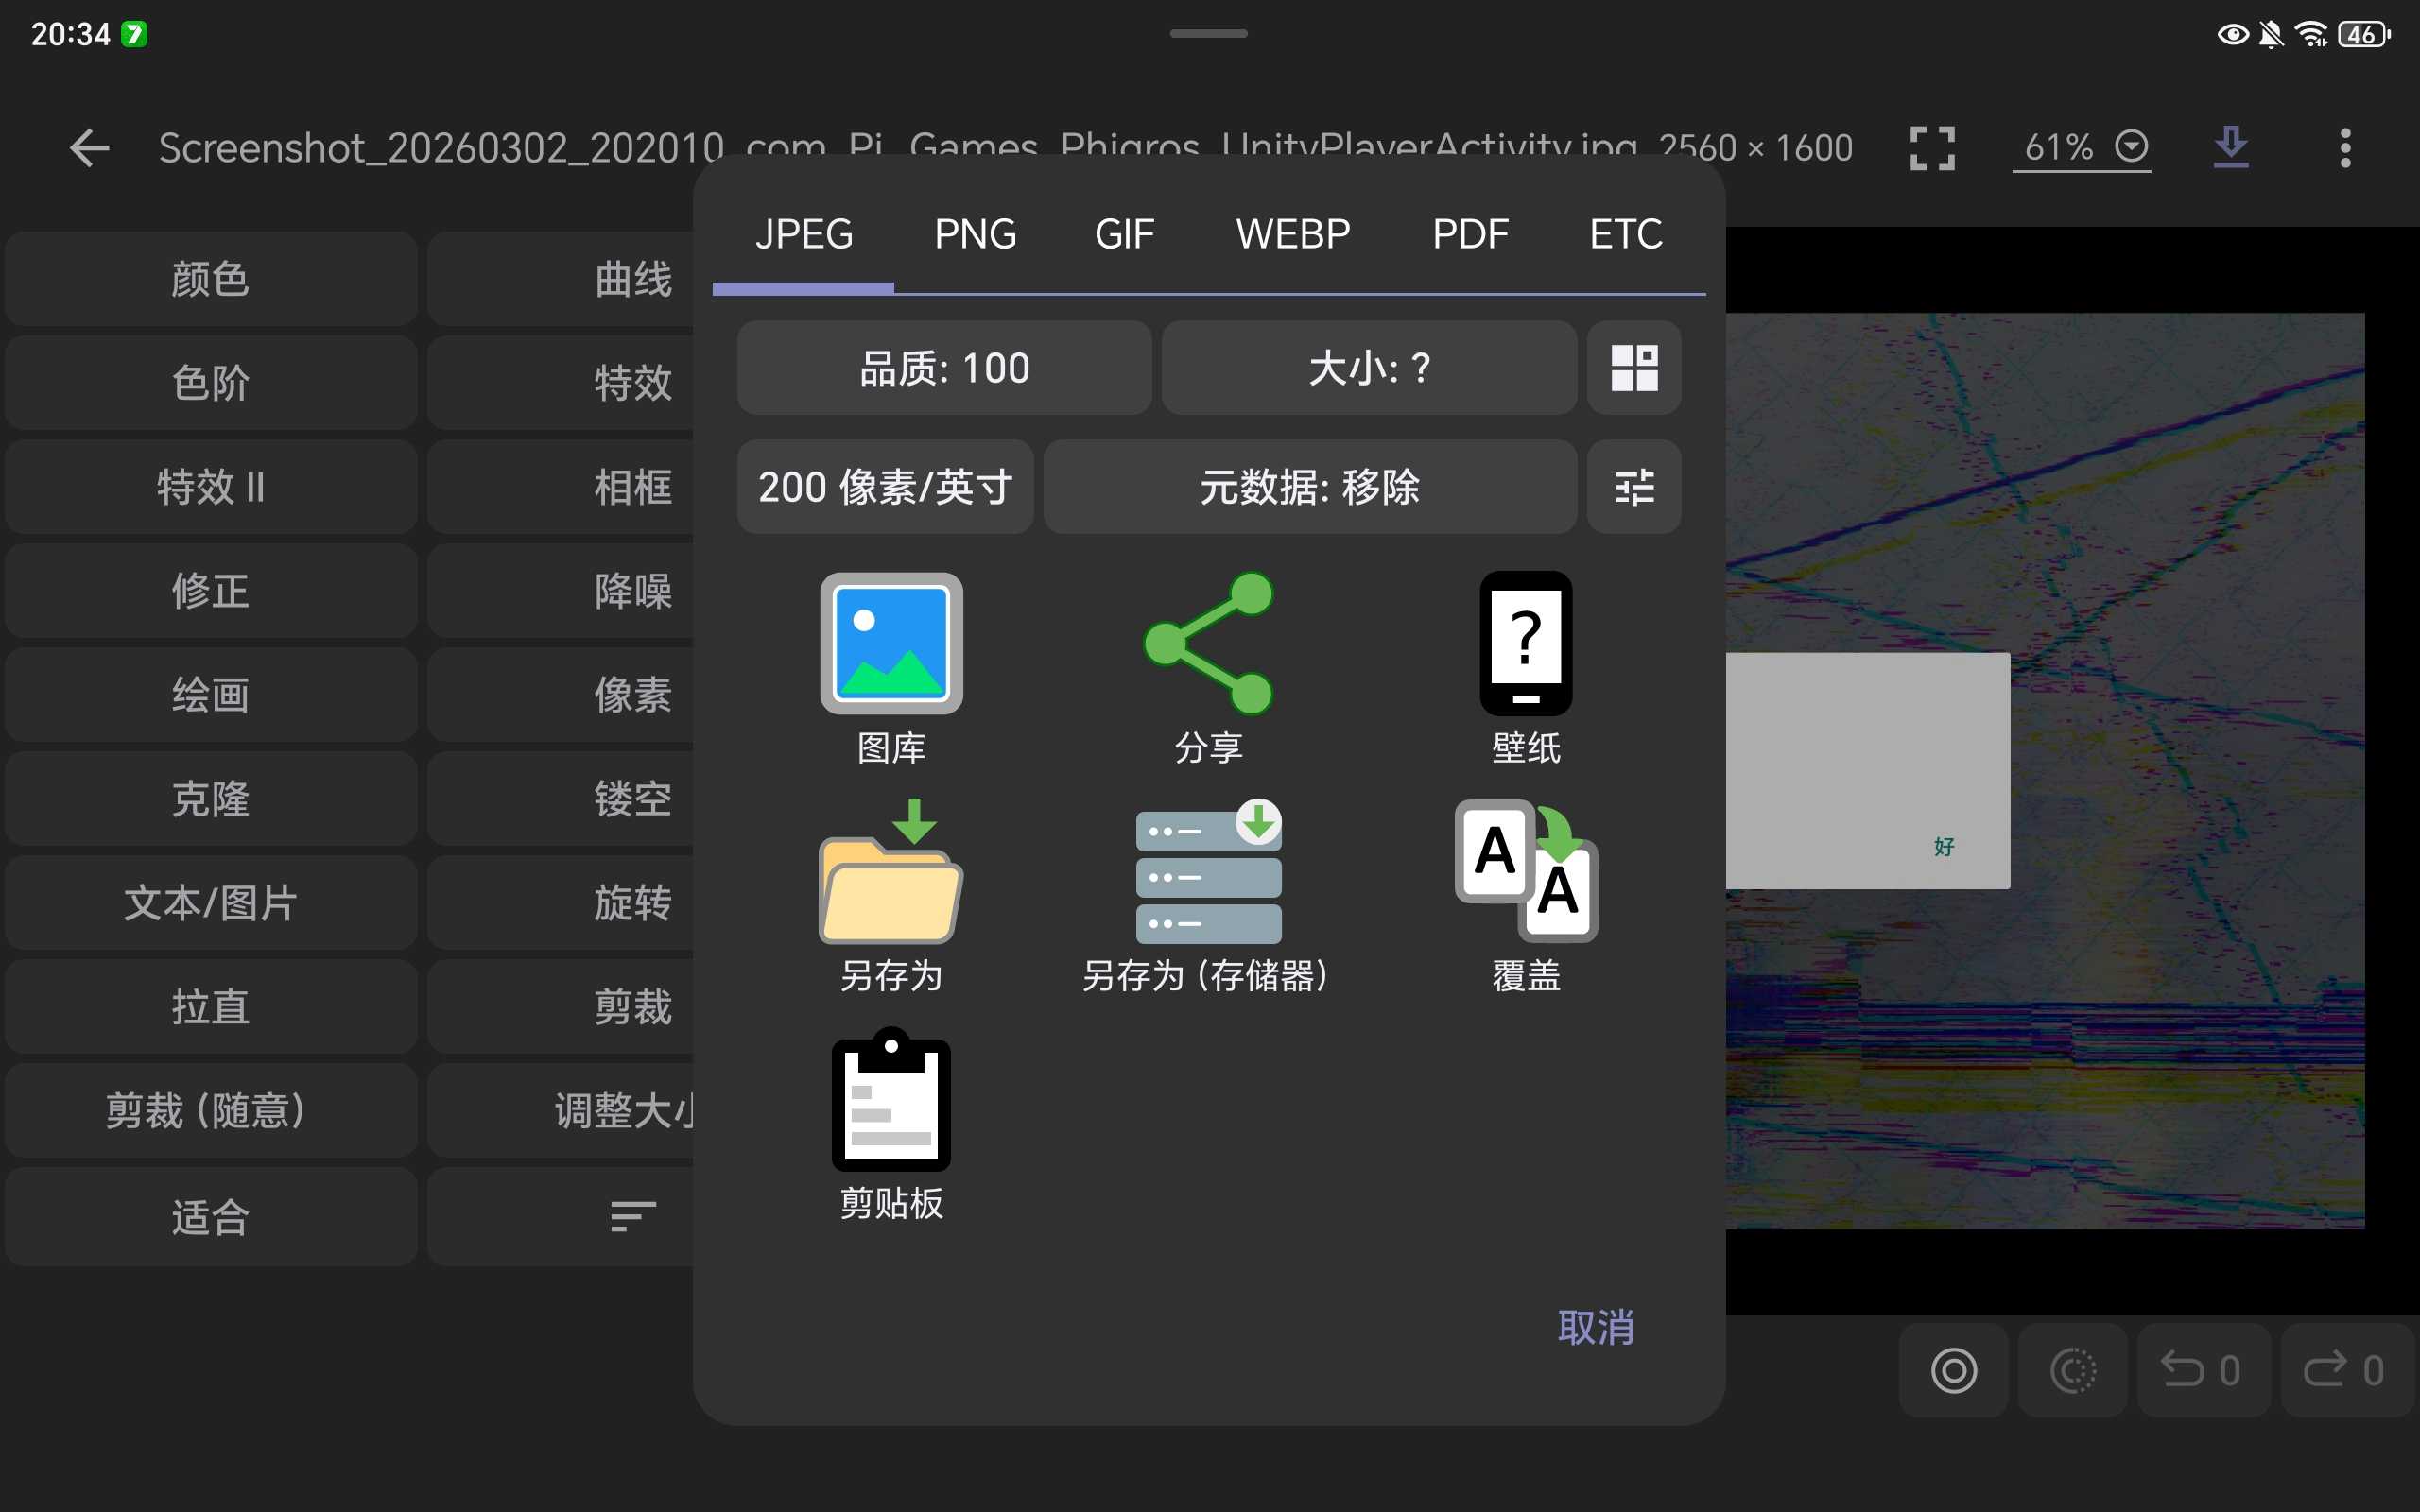Choose Save As (另存为) folder icon

pos(890,873)
